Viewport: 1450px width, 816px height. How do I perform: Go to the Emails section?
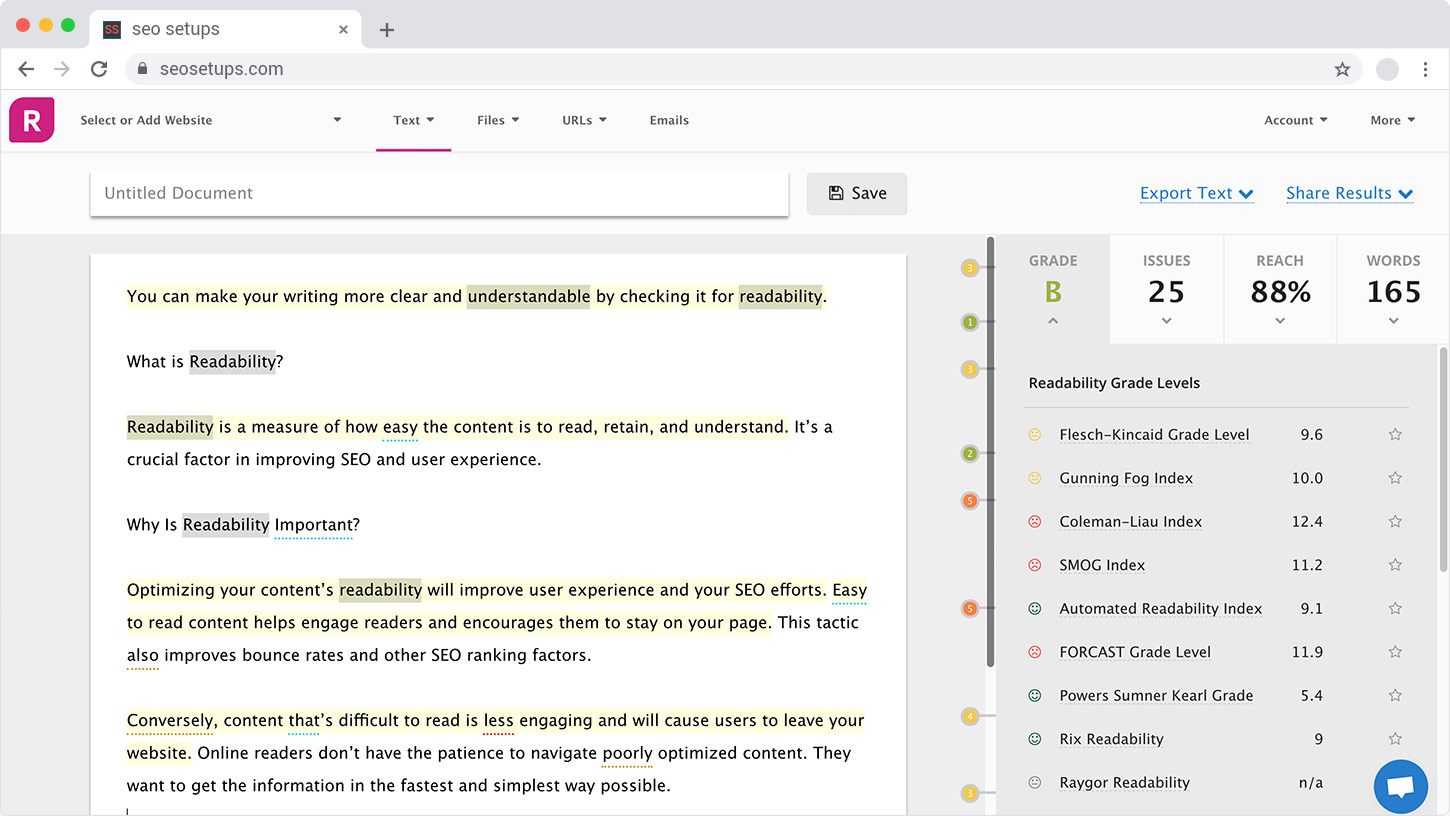[669, 120]
